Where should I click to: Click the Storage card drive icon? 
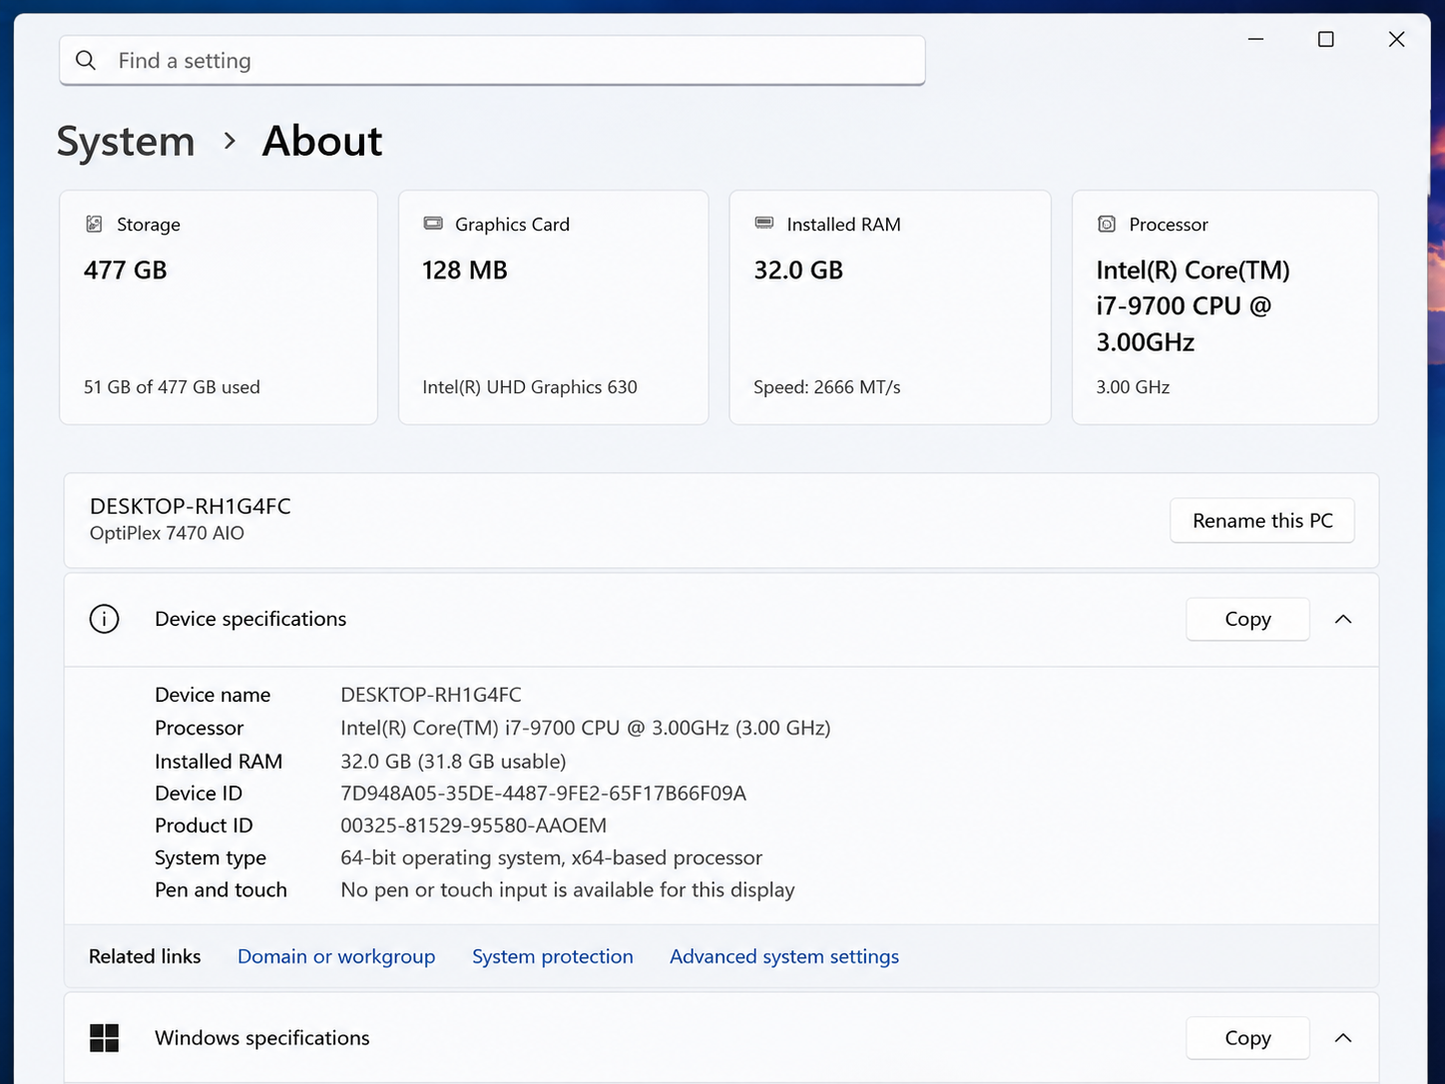[94, 224]
